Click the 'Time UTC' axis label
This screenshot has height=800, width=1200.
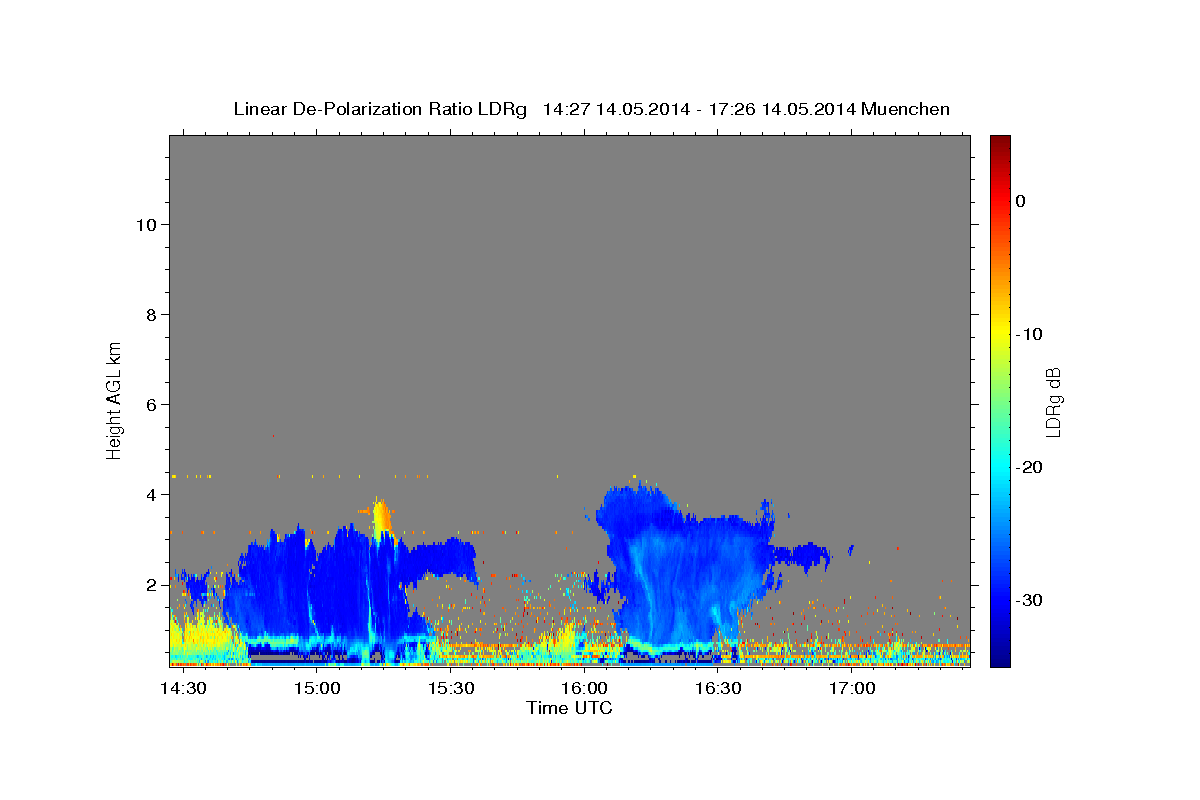click(569, 708)
